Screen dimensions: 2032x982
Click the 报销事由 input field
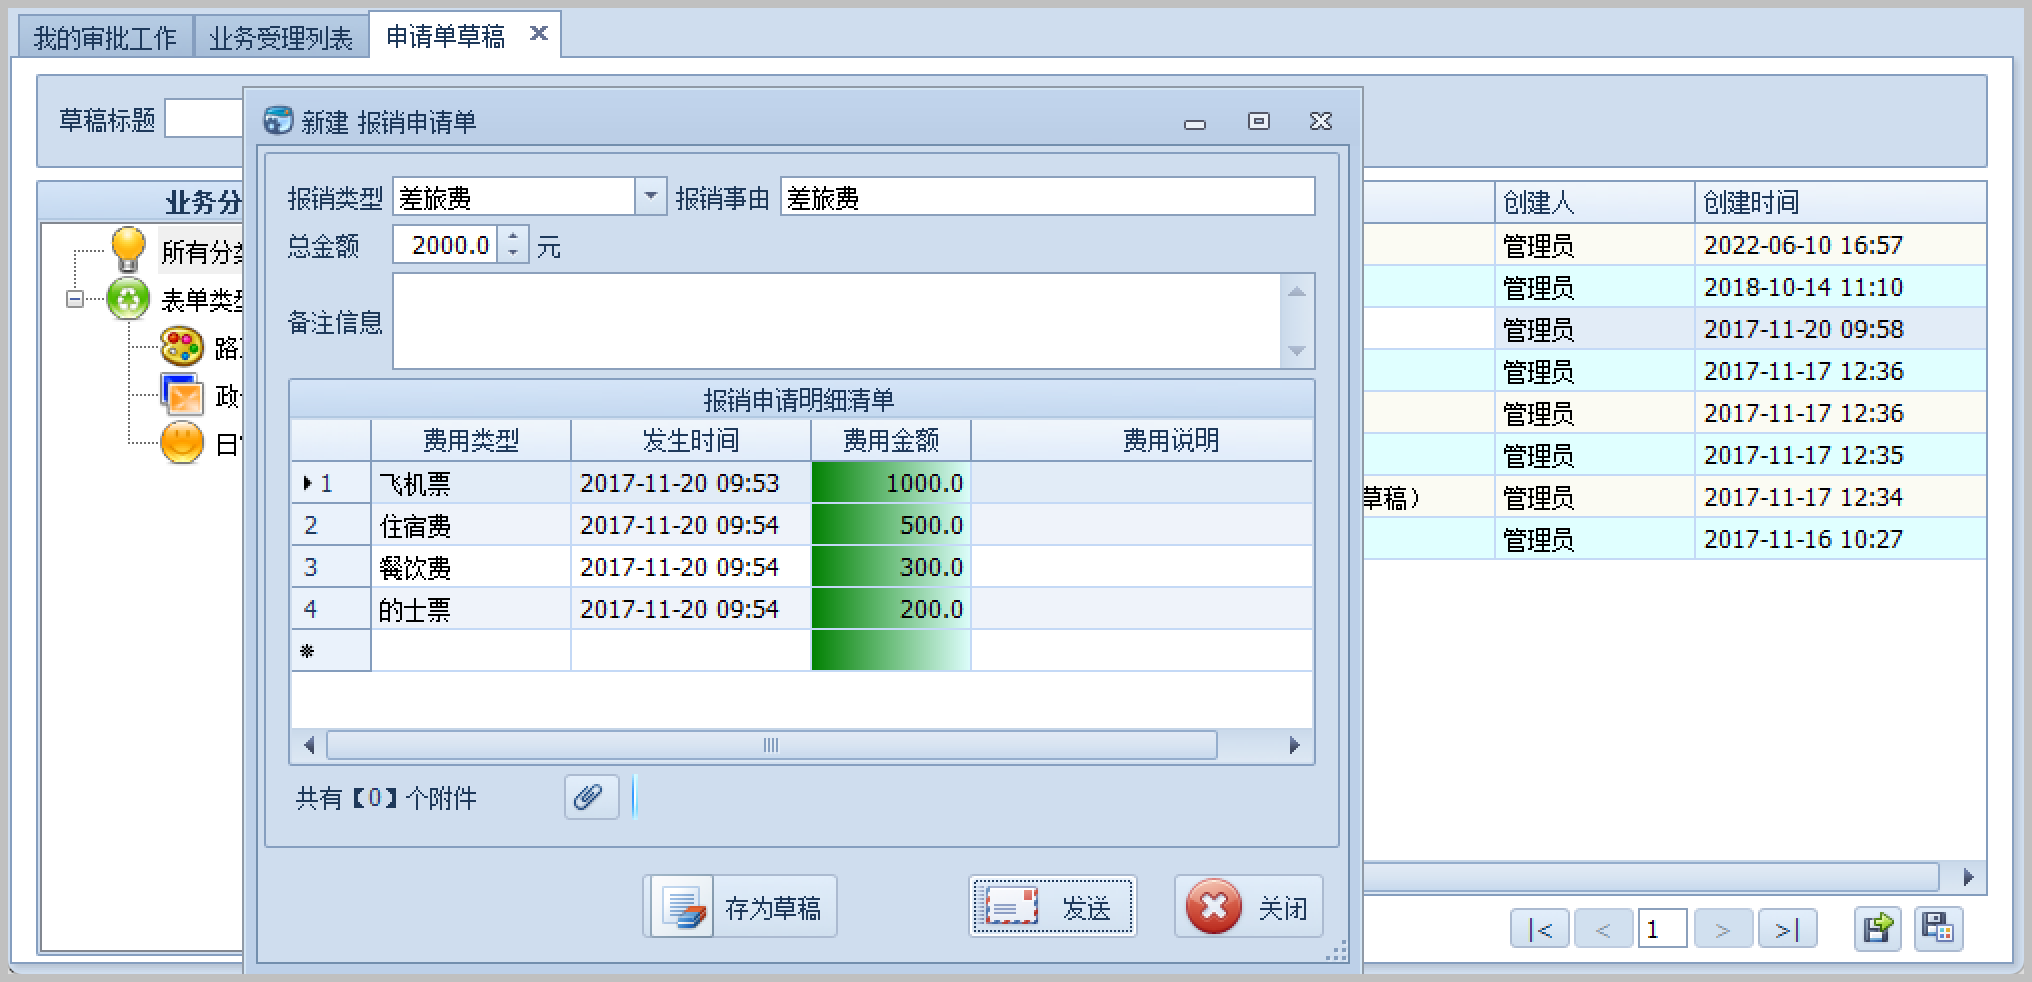point(1047,197)
